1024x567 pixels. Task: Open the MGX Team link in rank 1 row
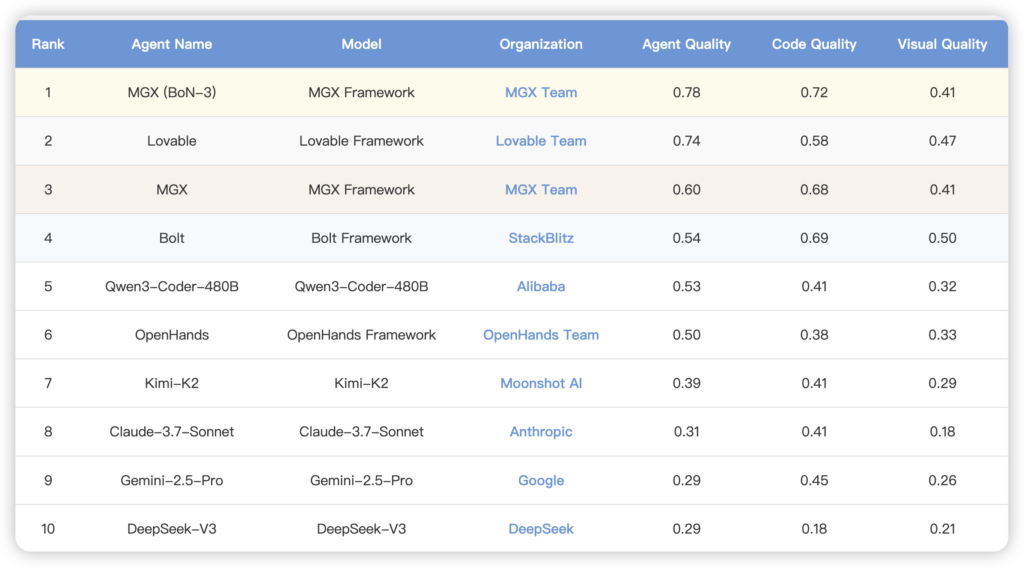(x=541, y=92)
